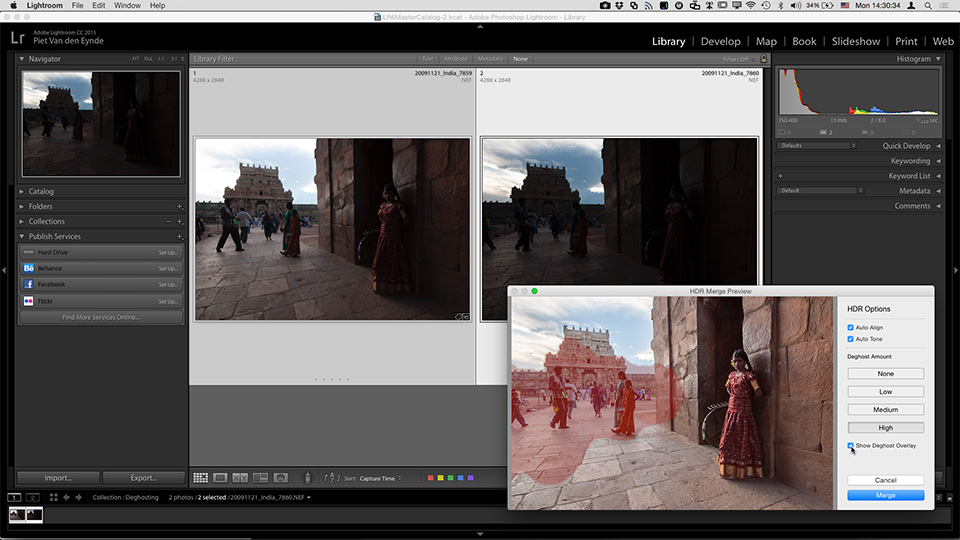
Task: Set Deghost Amount to None
Action: 885,373
